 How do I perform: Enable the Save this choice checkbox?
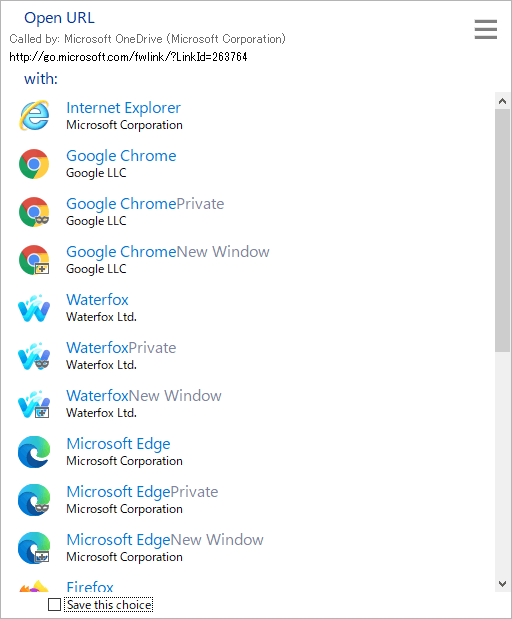coord(54,604)
